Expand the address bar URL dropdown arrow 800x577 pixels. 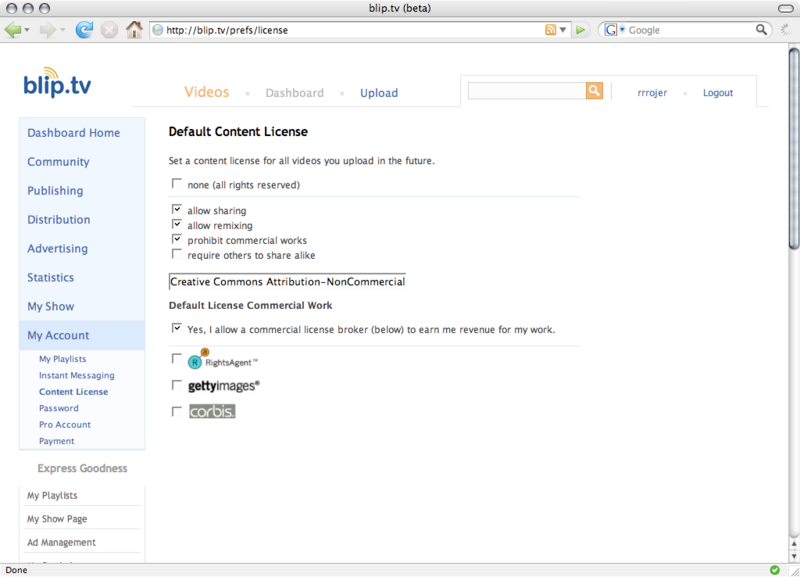click(563, 30)
